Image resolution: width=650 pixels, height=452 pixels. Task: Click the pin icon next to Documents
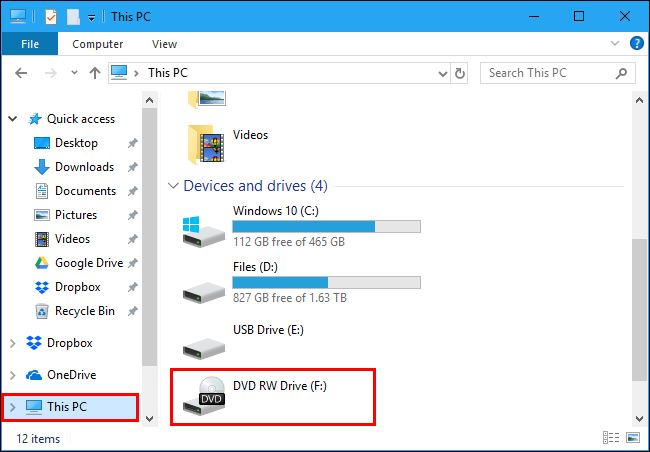coord(132,192)
